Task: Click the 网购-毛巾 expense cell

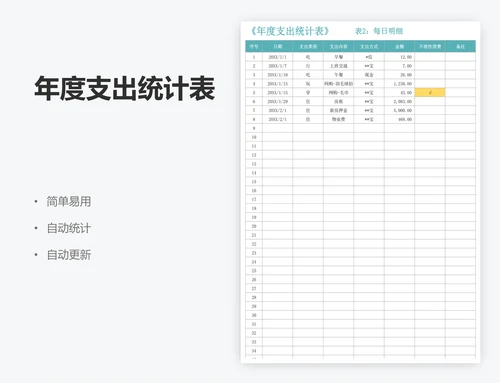Action: (x=339, y=93)
